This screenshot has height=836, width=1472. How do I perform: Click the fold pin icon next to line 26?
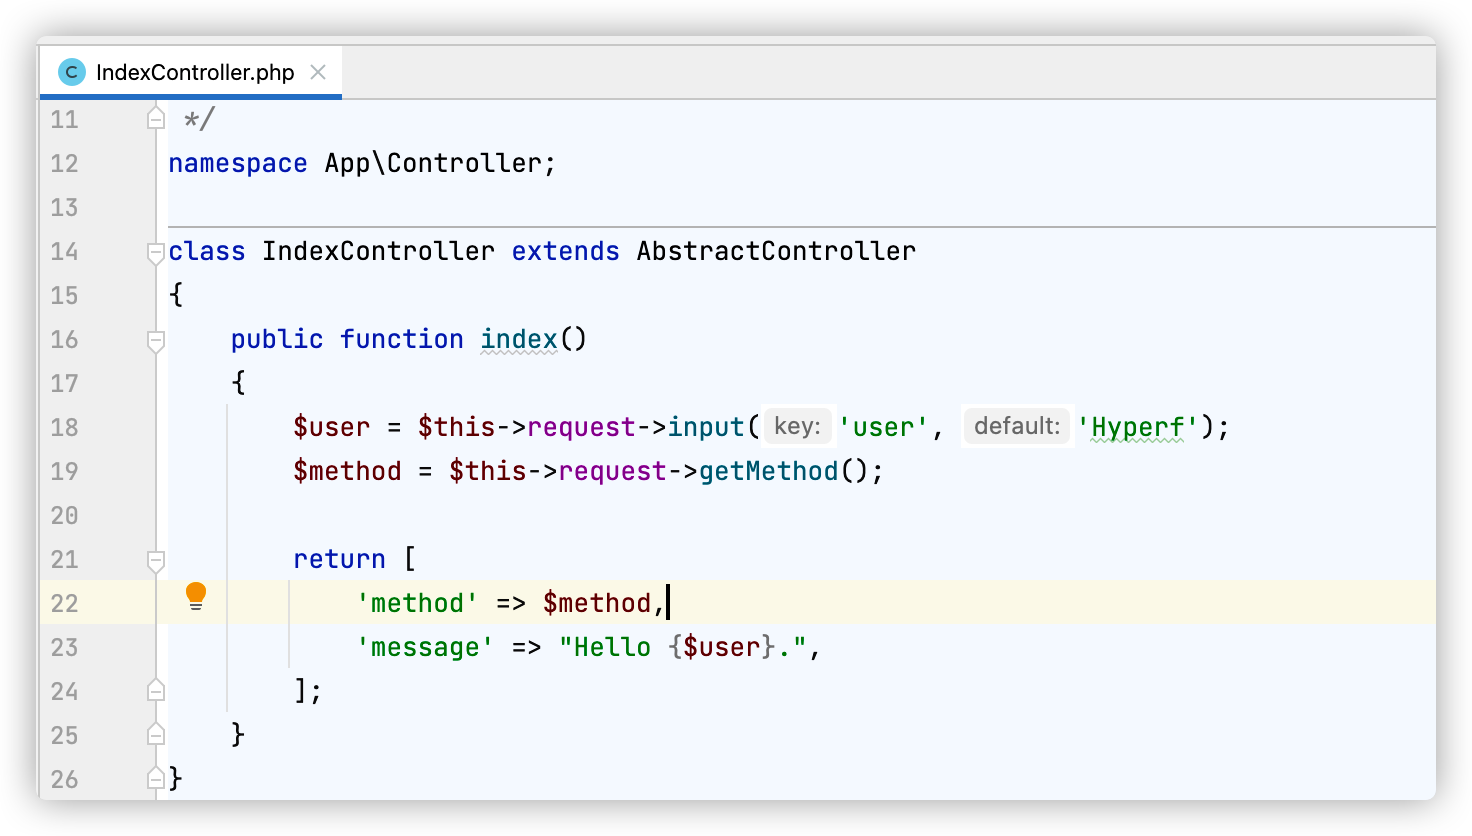[x=155, y=777]
